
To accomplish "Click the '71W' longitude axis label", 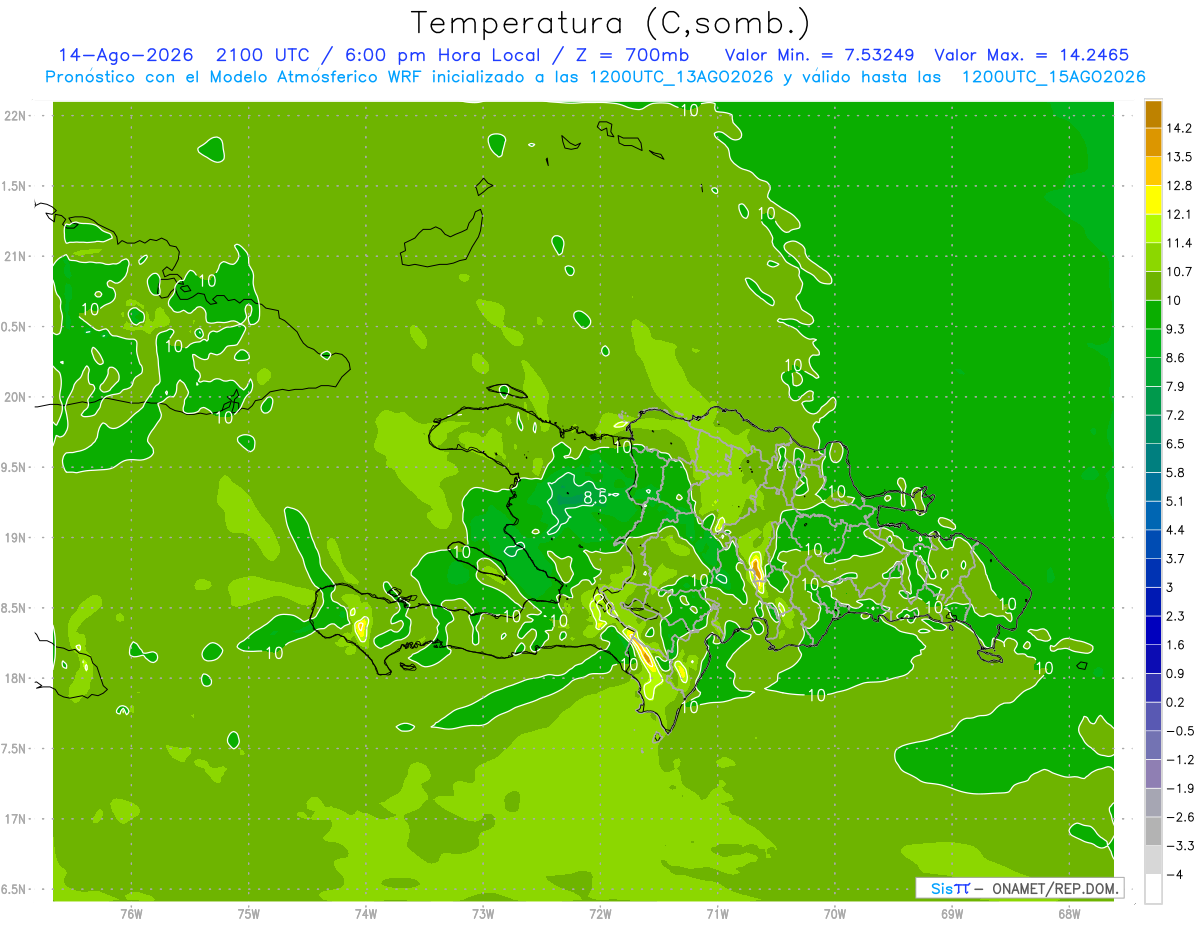I will click(717, 912).
